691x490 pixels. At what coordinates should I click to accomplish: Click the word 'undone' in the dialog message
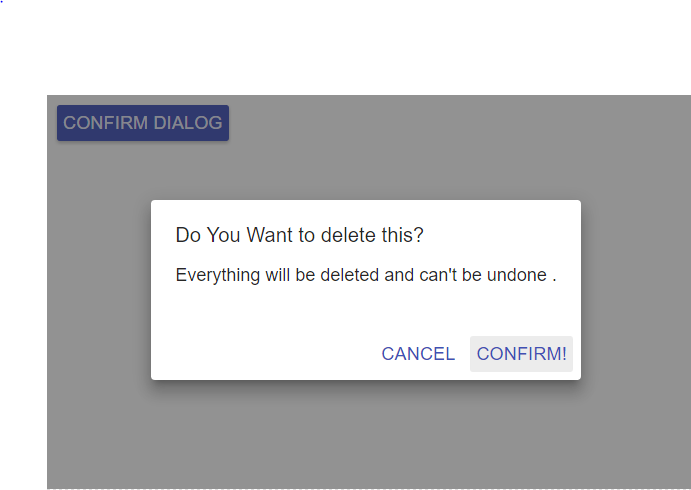(x=516, y=275)
